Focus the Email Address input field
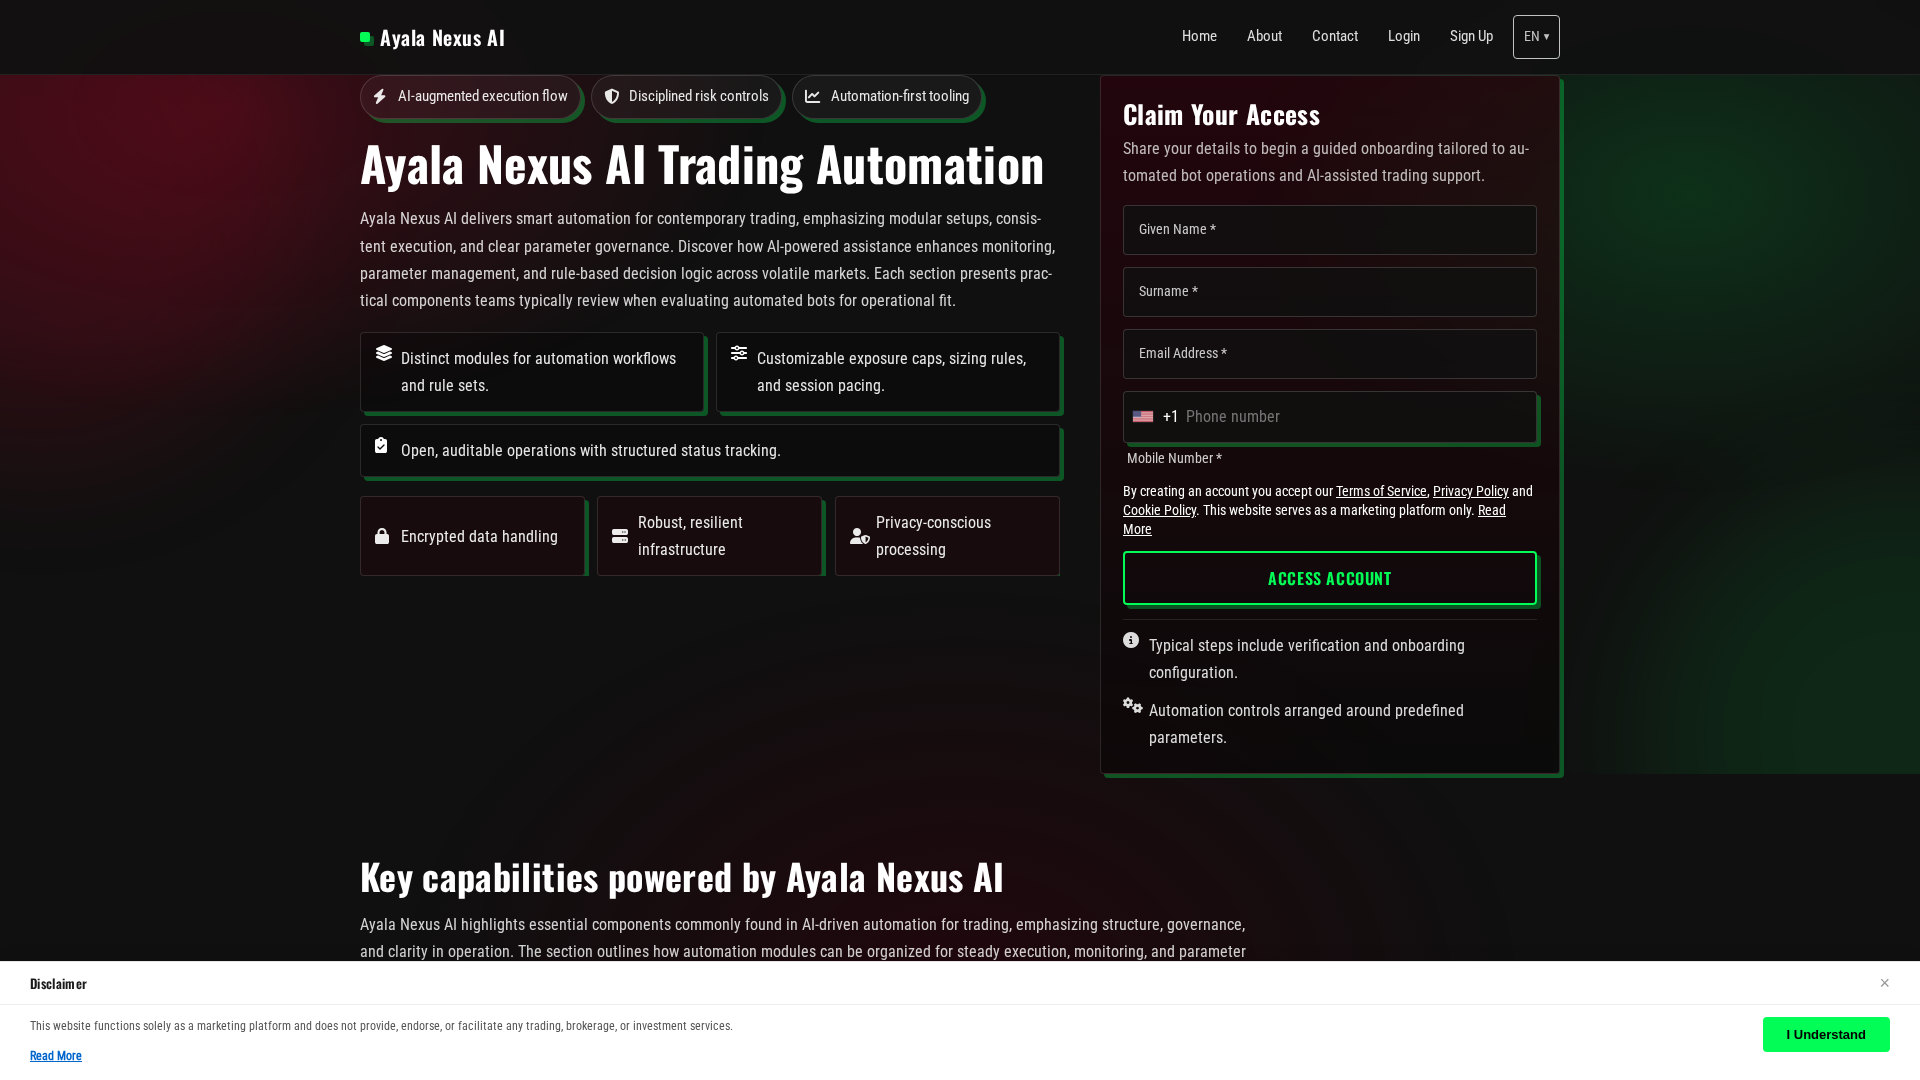The height and width of the screenshot is (1080, 1920). click(1330, 354)
